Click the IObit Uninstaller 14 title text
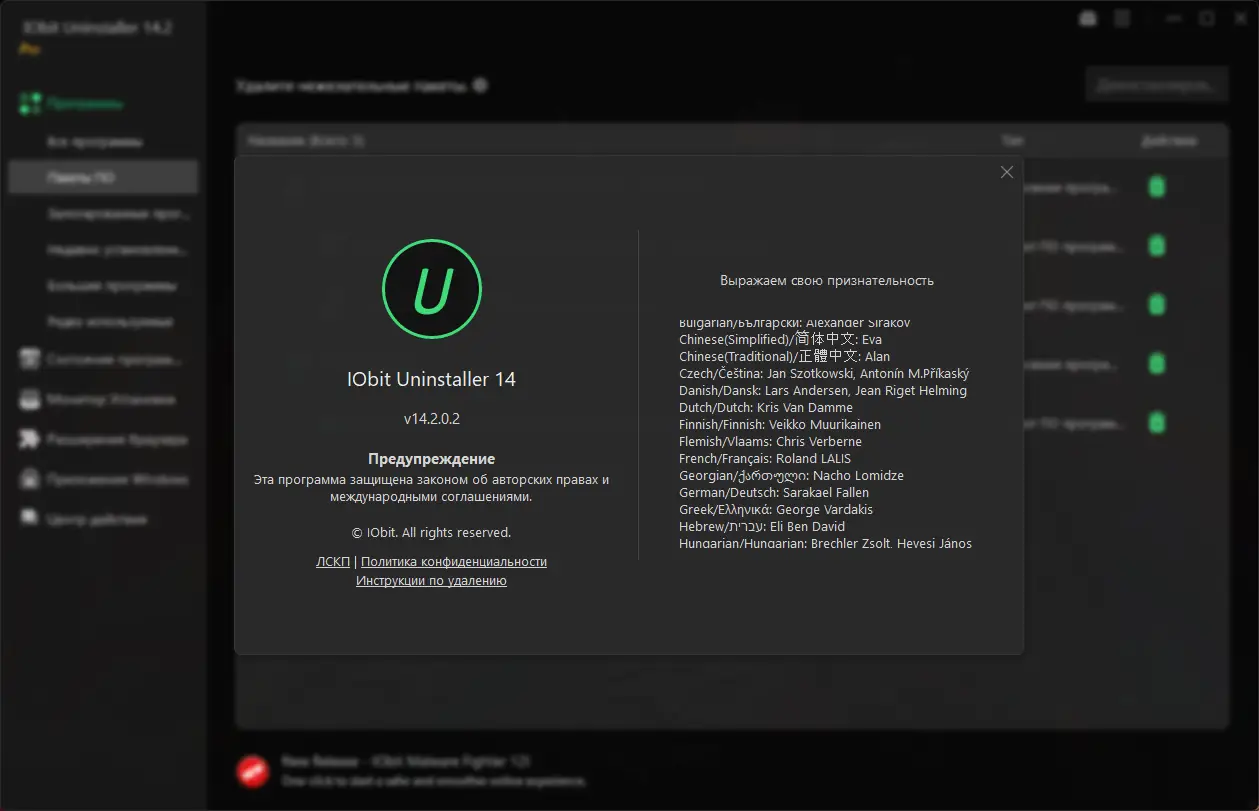Screen dimensions: 1259x811 click(432, 380)
